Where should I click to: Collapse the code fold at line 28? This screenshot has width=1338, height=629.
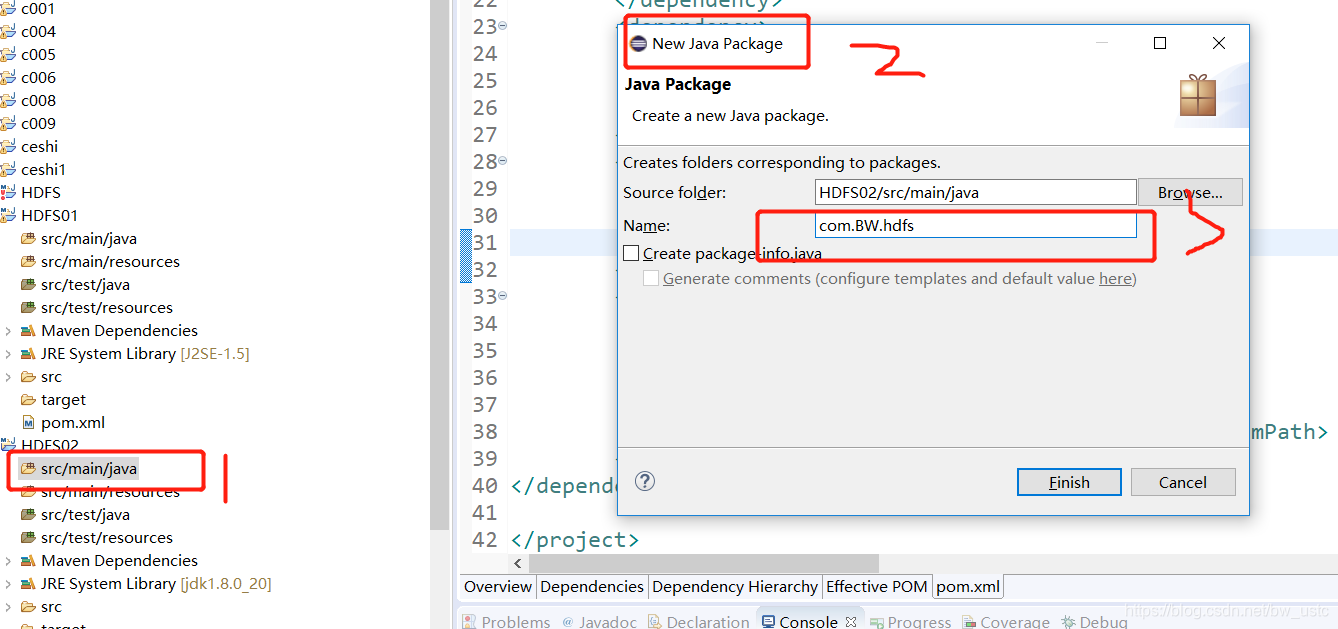[x=502, y=161]
